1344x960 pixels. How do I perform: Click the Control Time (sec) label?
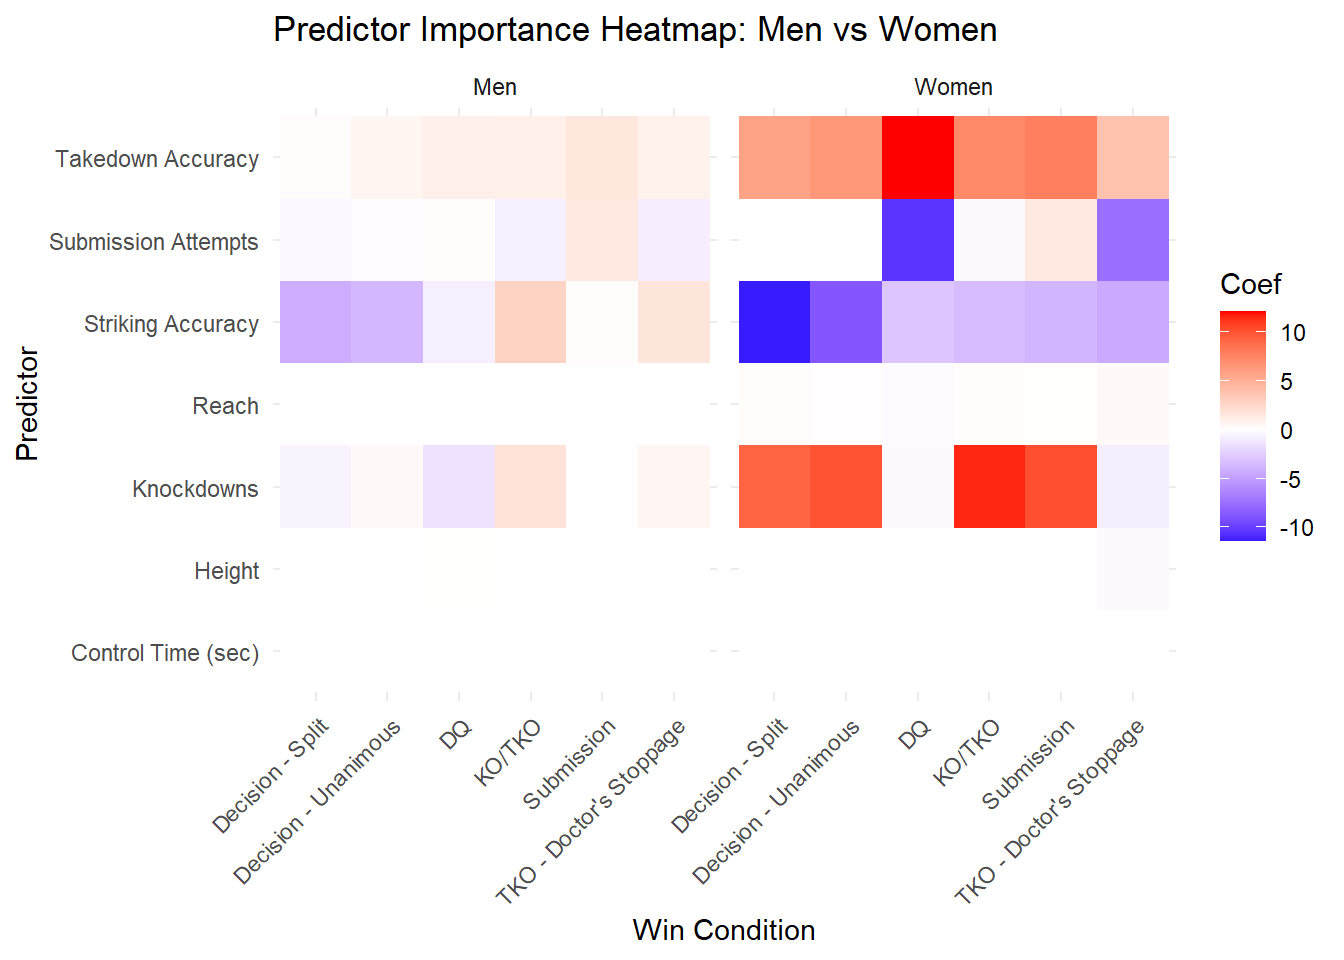165,653
